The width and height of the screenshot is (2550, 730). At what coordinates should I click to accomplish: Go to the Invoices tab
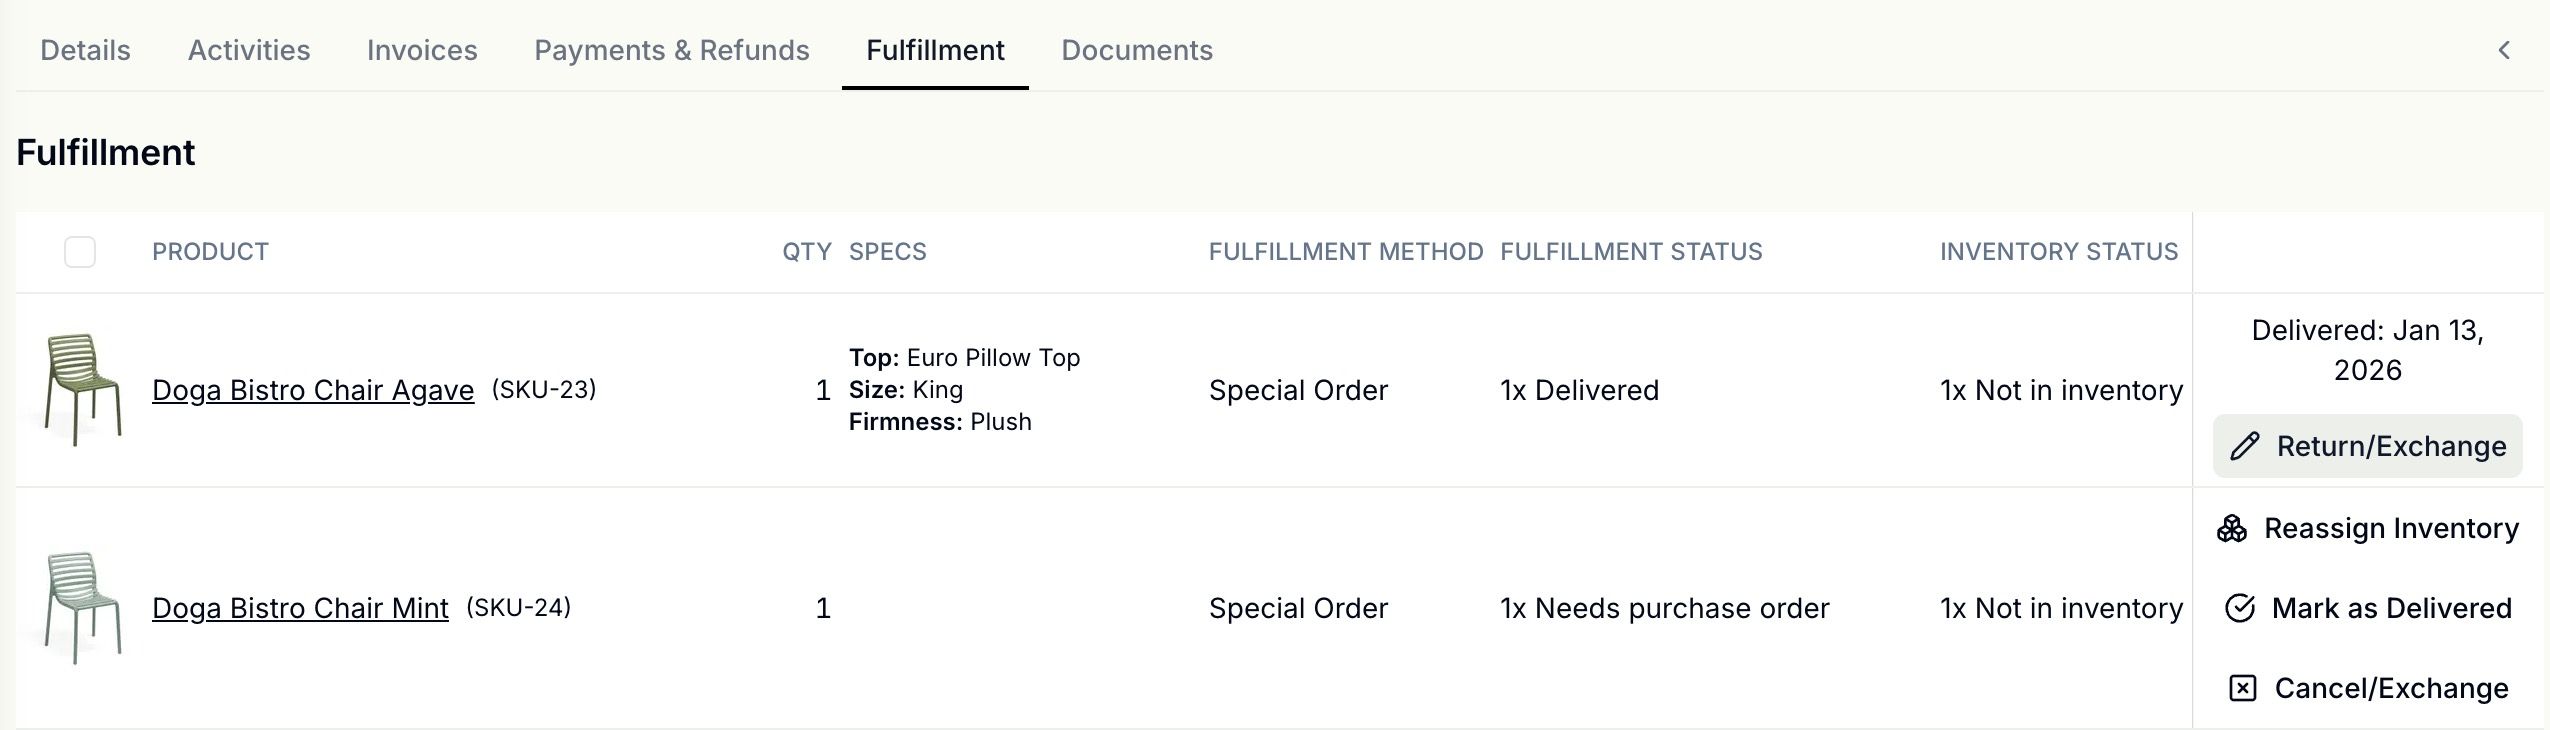click(x=422, y=50)
